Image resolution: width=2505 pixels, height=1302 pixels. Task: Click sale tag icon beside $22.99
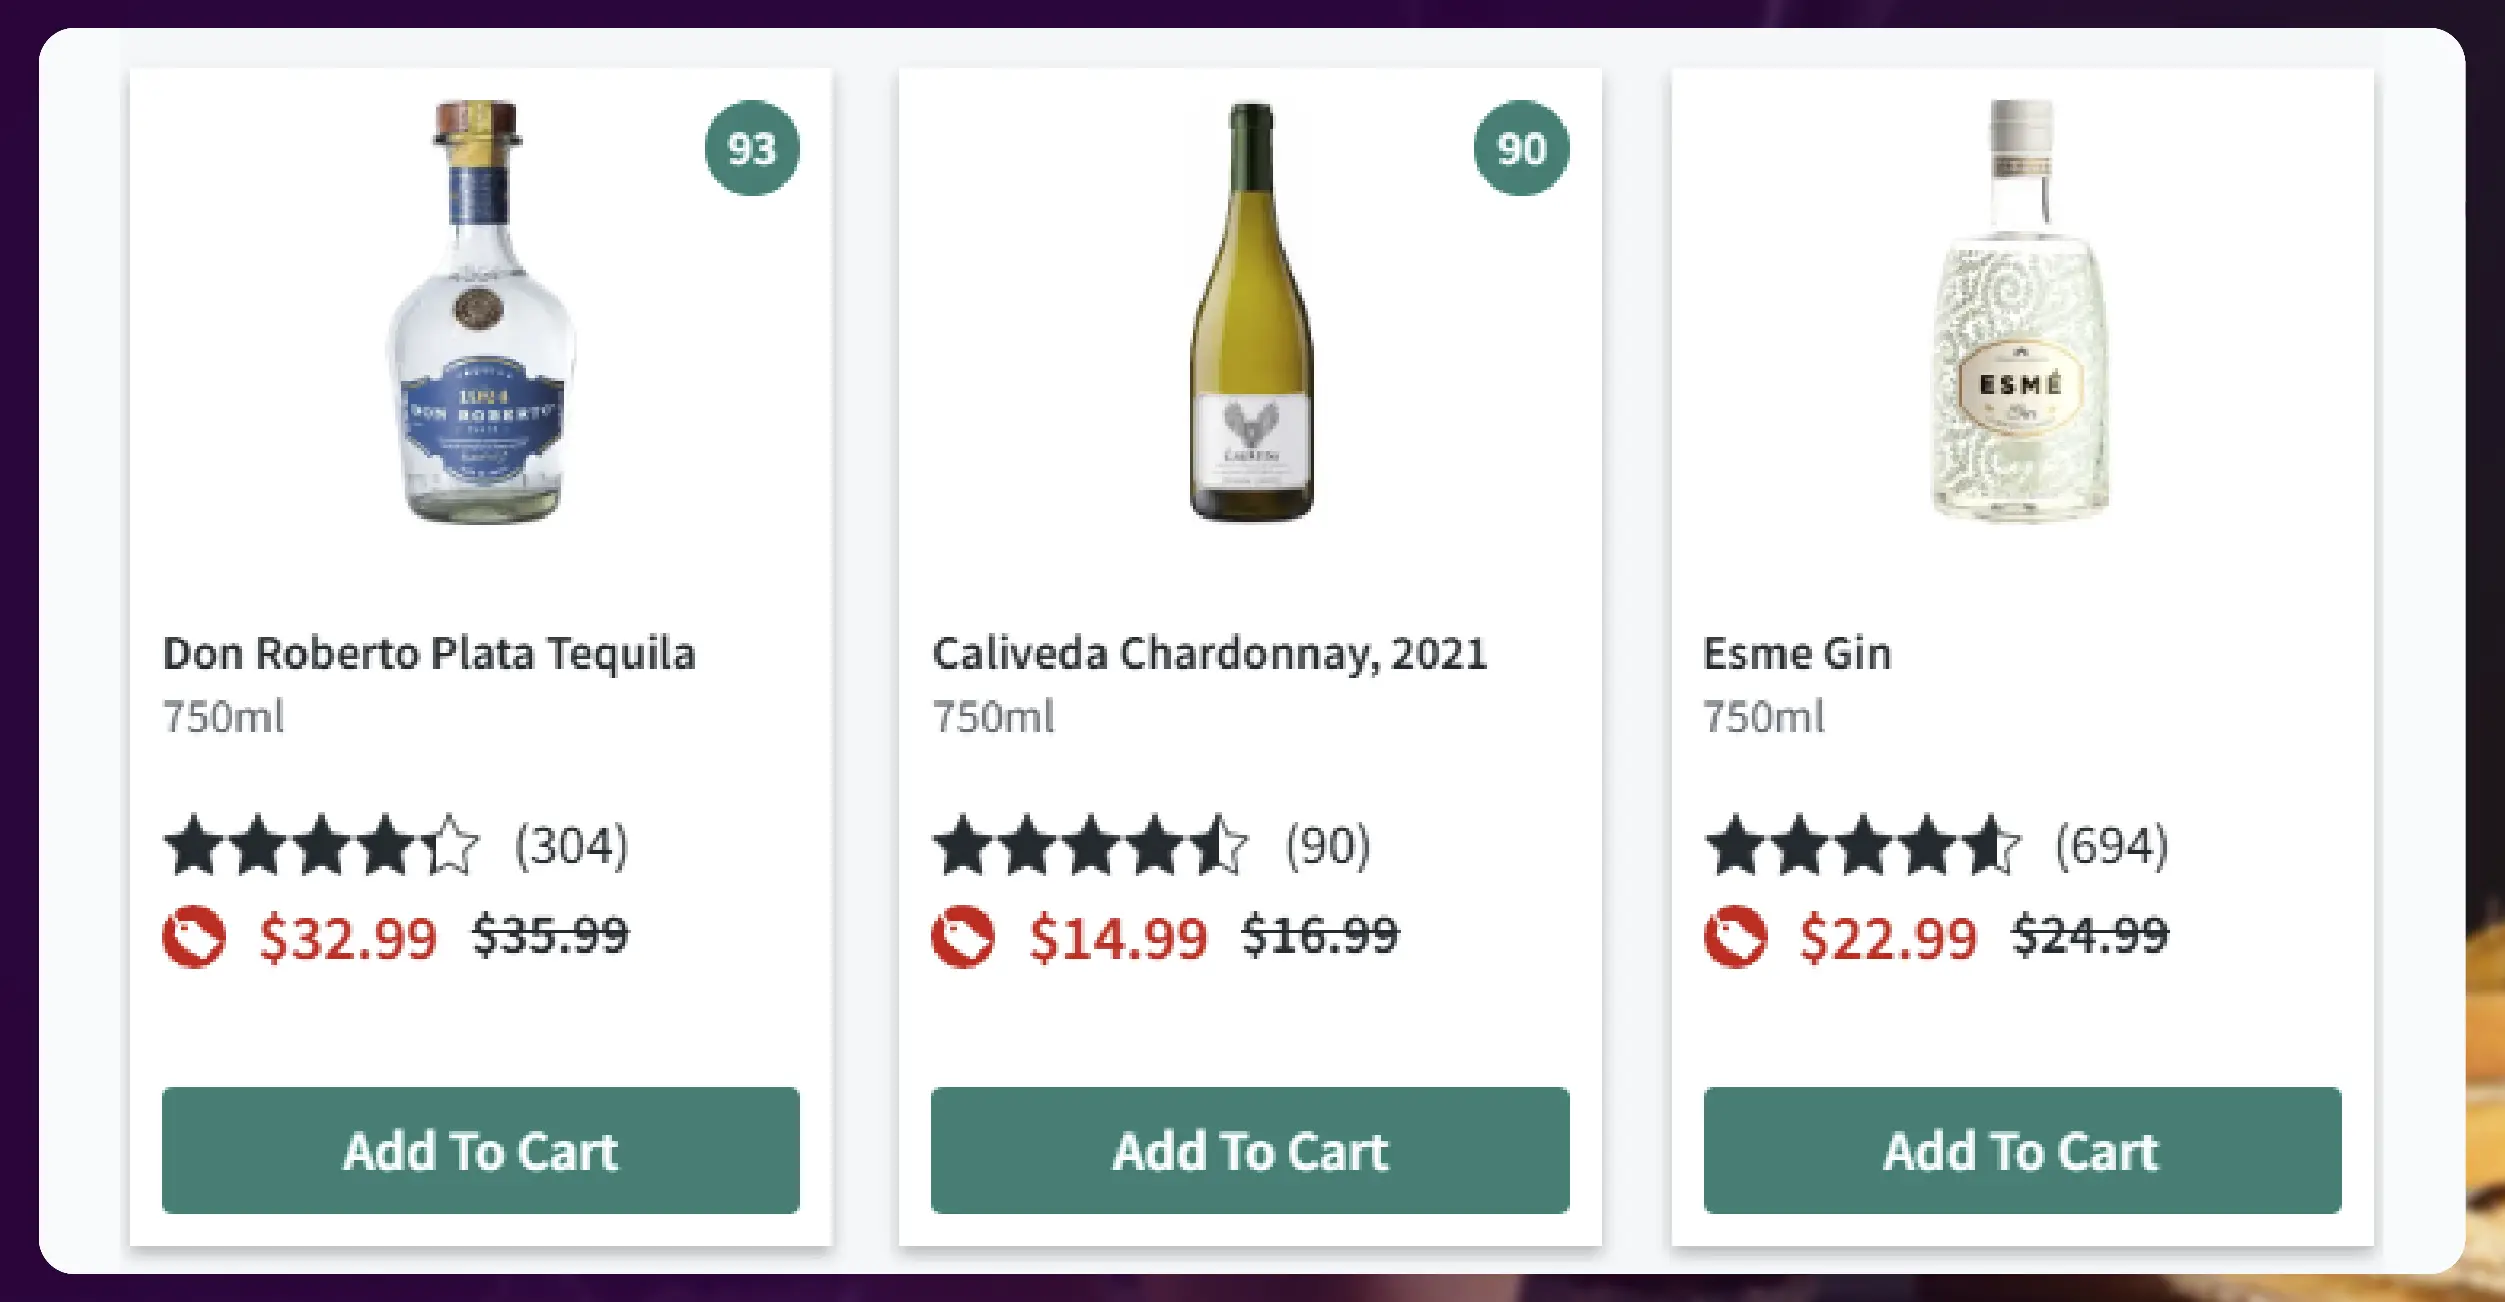click(x=1735, y=937)
